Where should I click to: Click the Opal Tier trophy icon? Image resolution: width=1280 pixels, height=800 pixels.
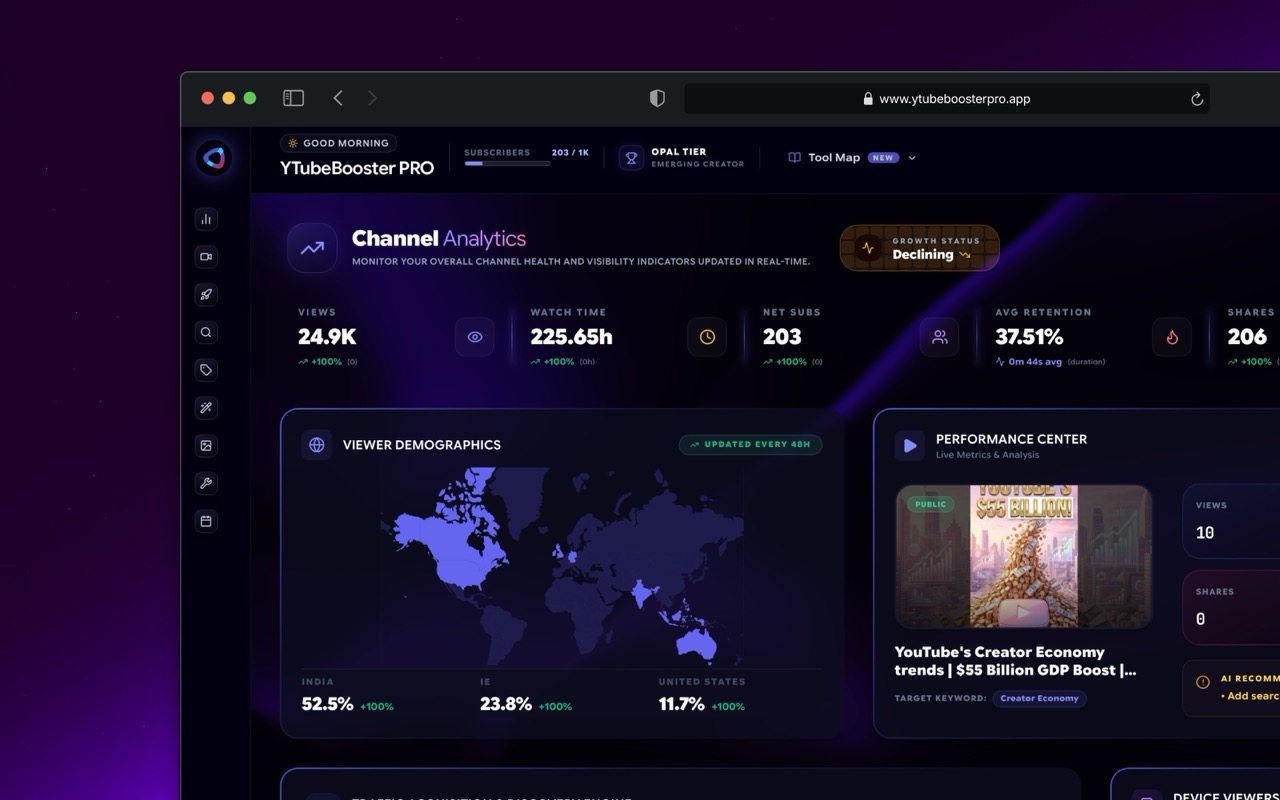pyautogui.click(x=631, y=158)
